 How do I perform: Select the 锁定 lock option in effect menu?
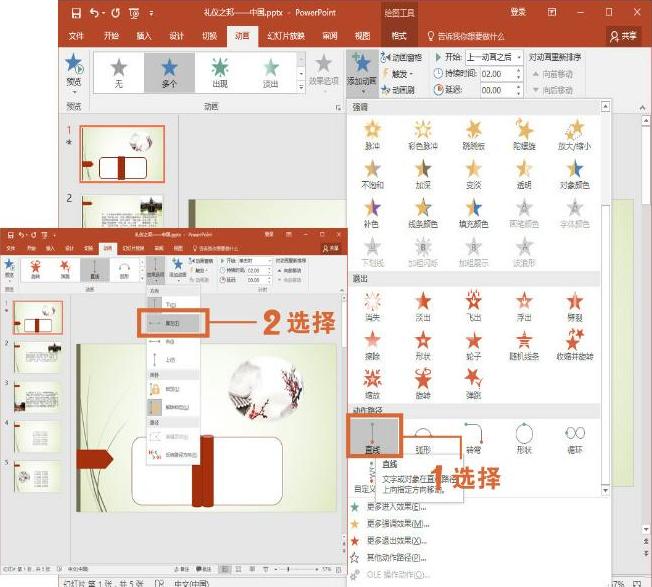coord(173,390)
